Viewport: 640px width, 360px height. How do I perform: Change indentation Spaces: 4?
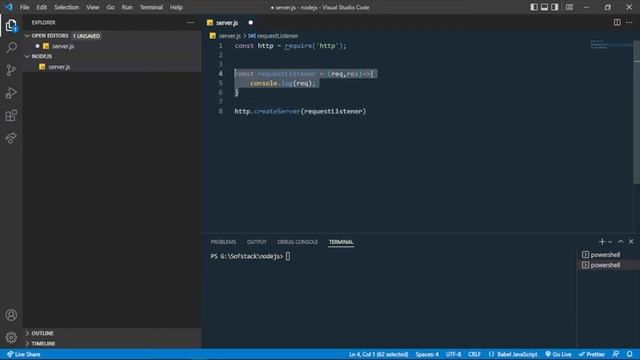[x=427, y=354]
